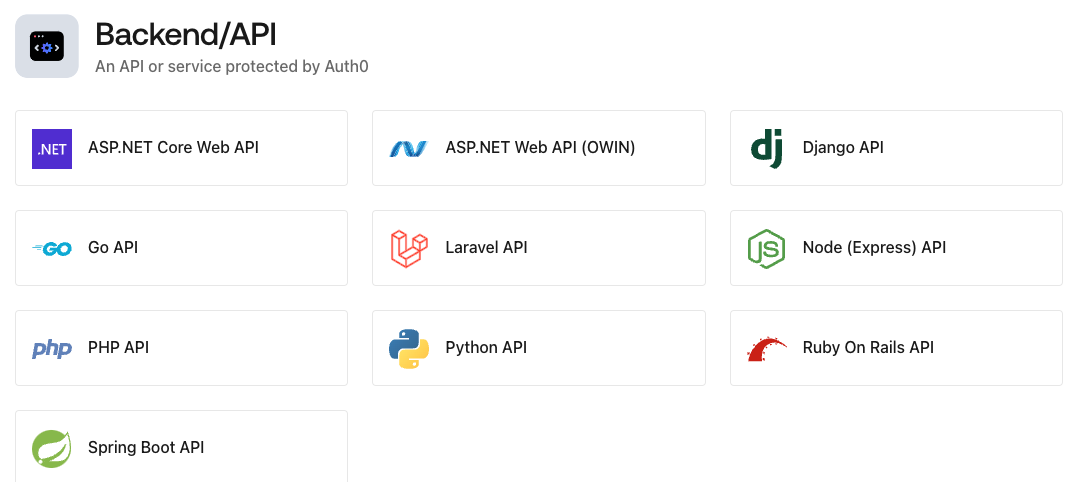Select the Laravel API card
1091x482 pixels.
click(x=539, y=248)
